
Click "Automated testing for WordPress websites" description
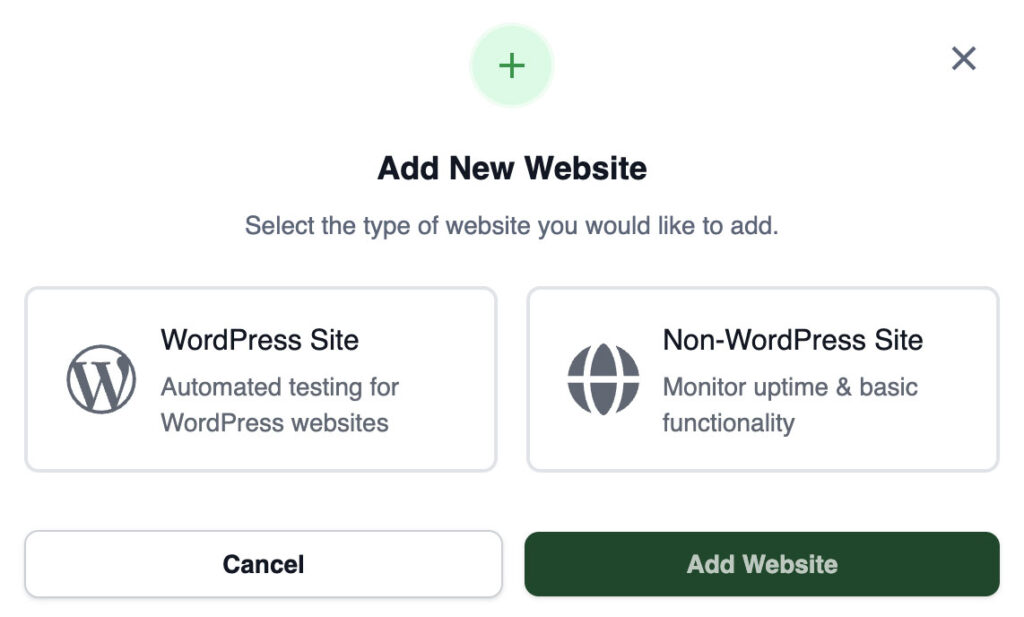coord(279,405)
